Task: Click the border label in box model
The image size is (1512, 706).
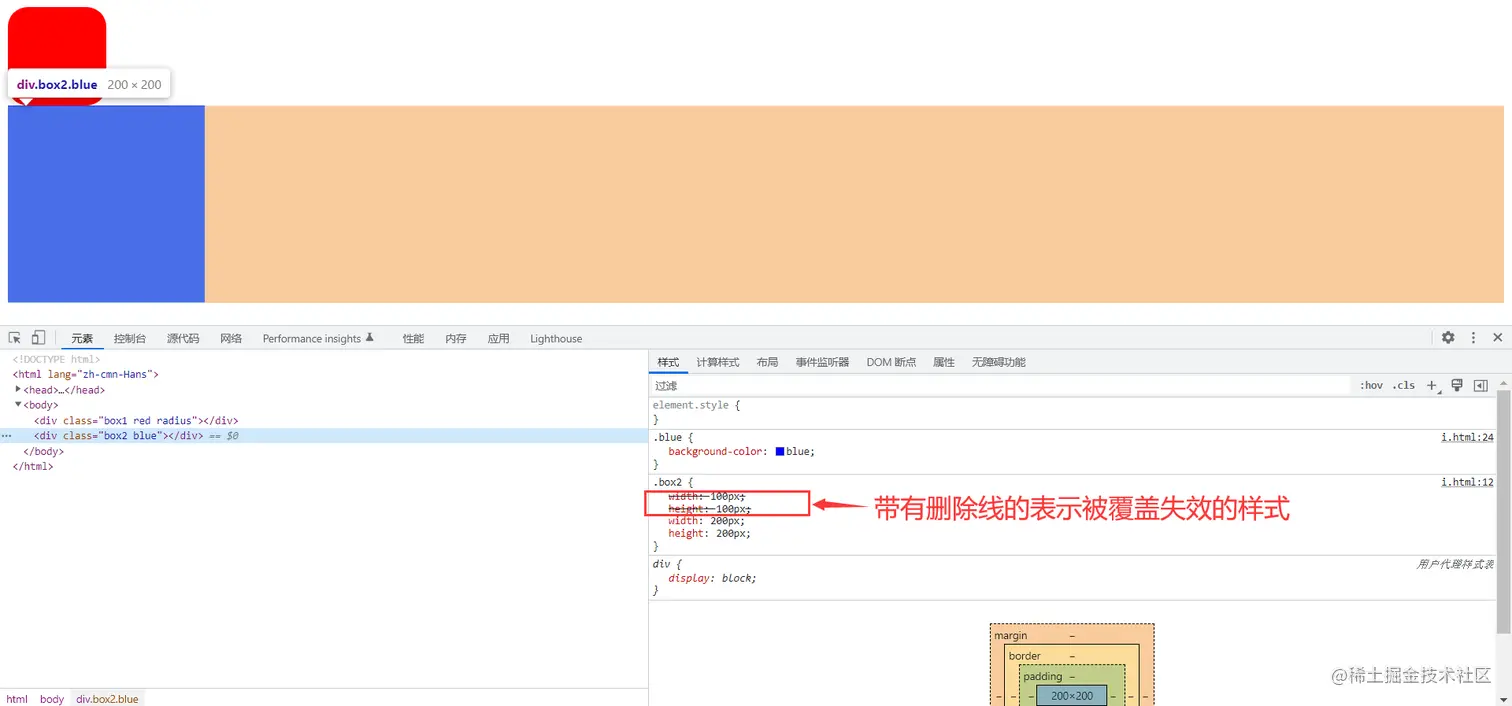Action: (1024, 656)
